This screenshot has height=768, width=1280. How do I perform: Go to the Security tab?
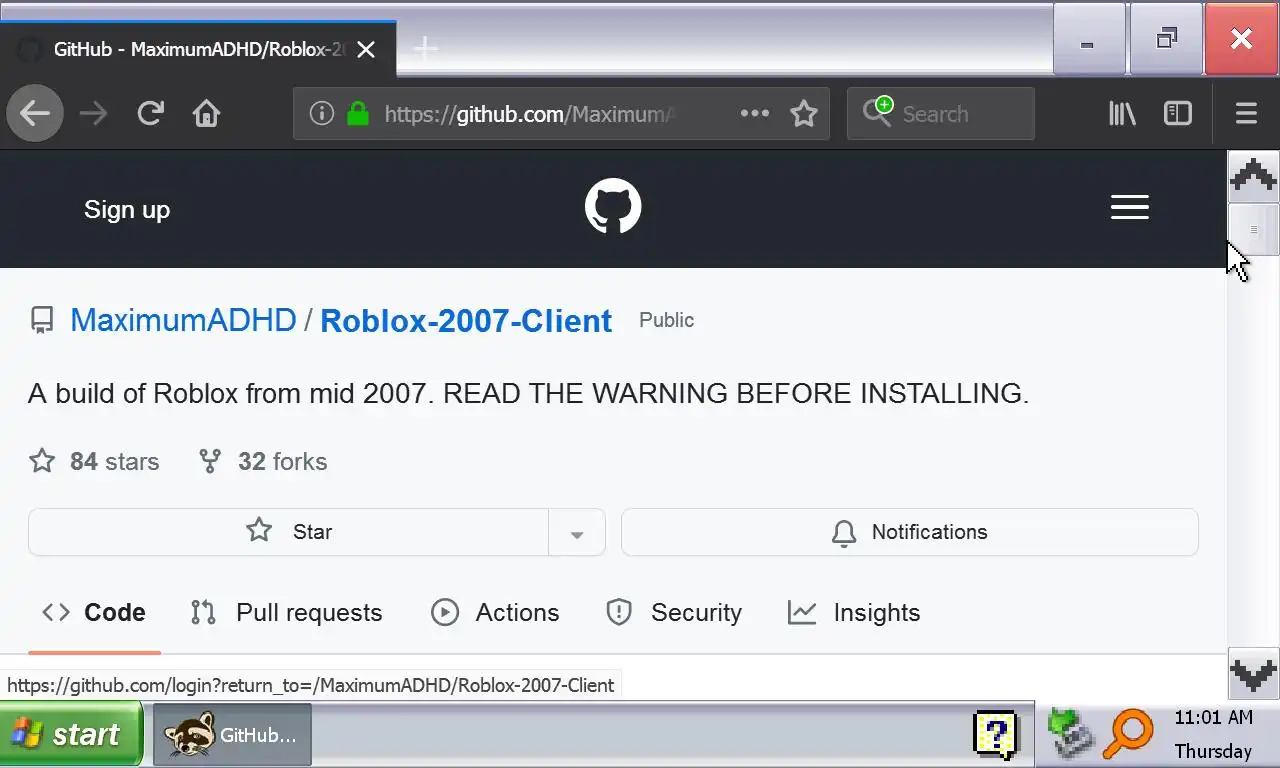click(x=674, y=612)
